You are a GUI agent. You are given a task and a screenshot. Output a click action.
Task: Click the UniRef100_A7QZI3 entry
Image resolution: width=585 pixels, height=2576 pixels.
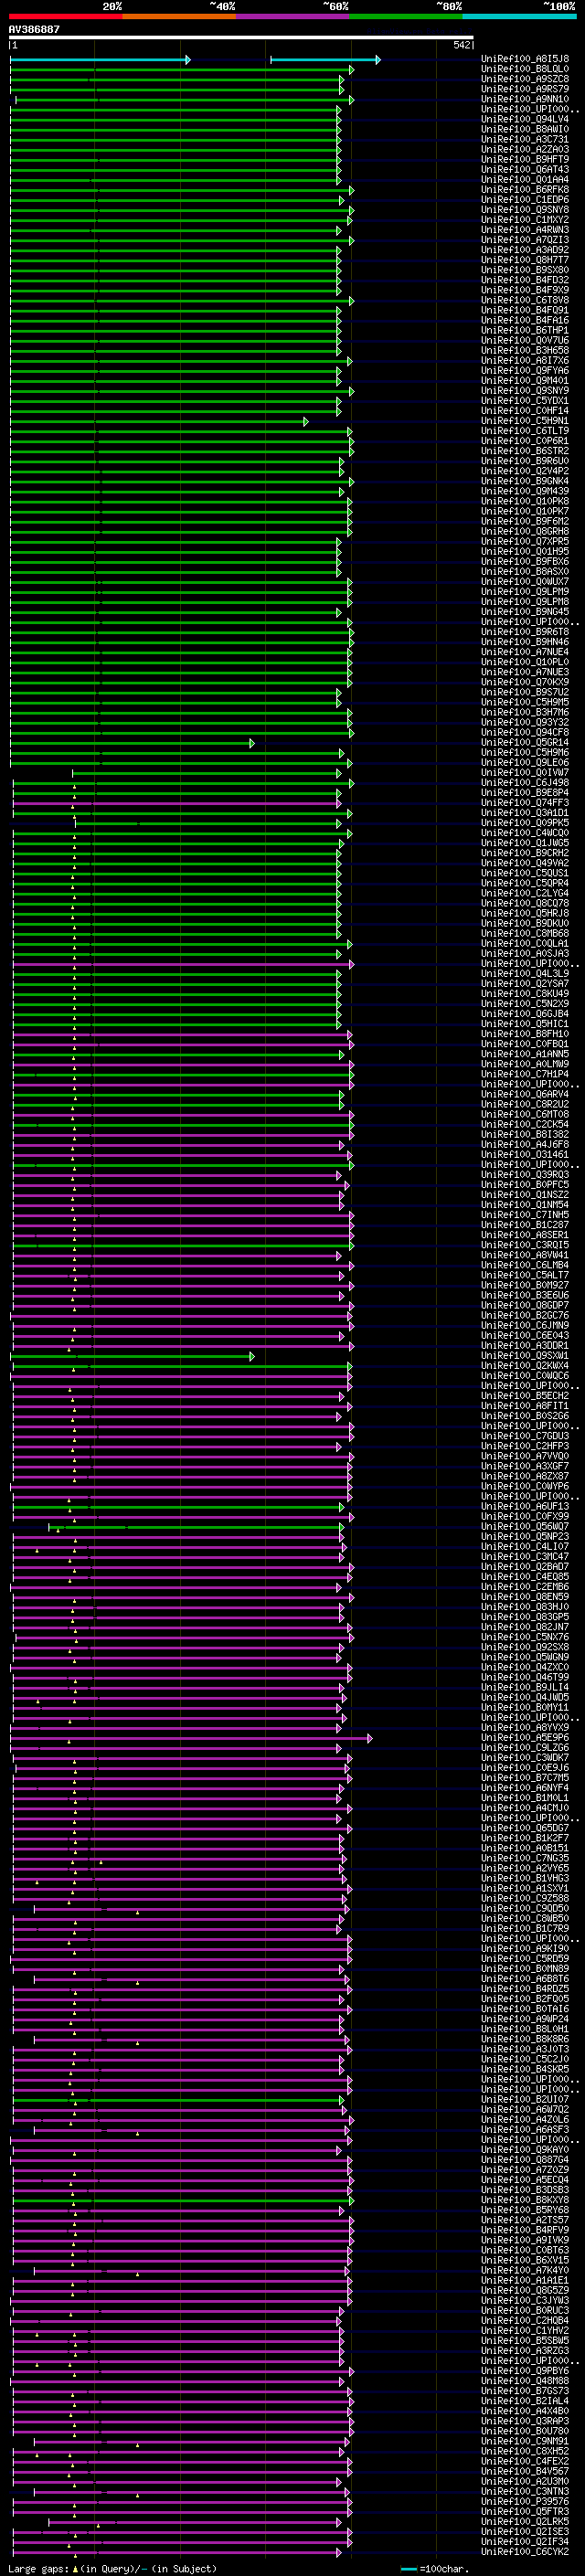525,240
